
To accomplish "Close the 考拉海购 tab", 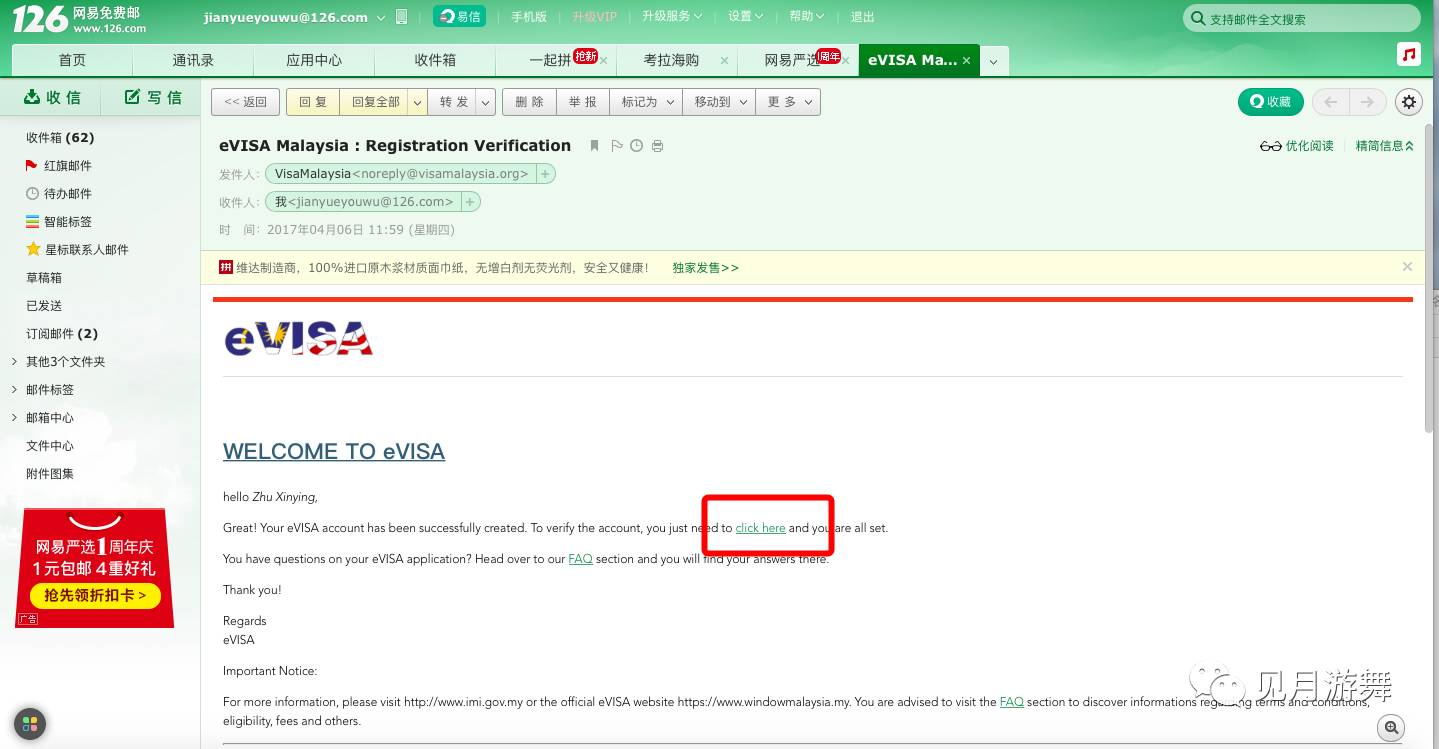I will coord(725,61).
